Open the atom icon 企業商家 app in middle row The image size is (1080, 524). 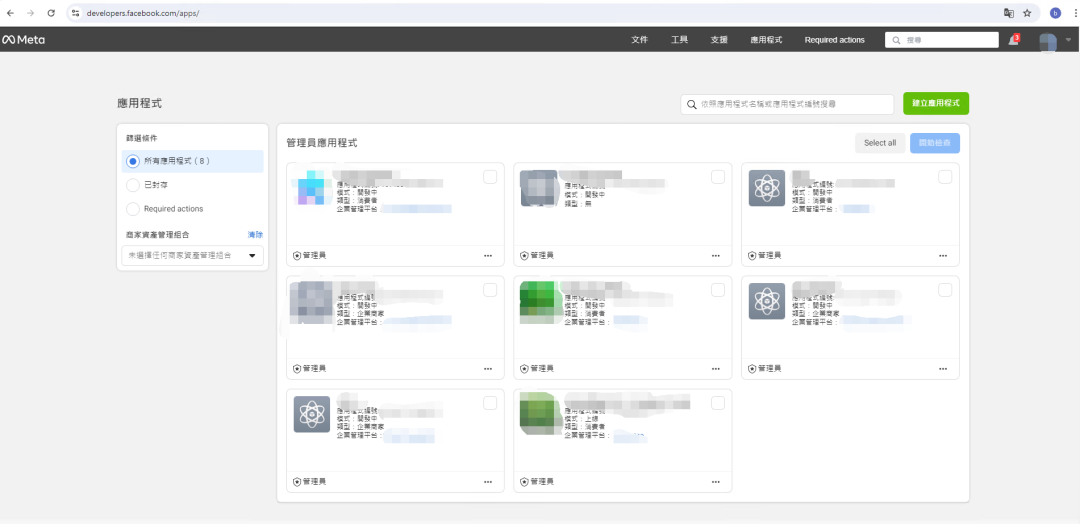767,301
